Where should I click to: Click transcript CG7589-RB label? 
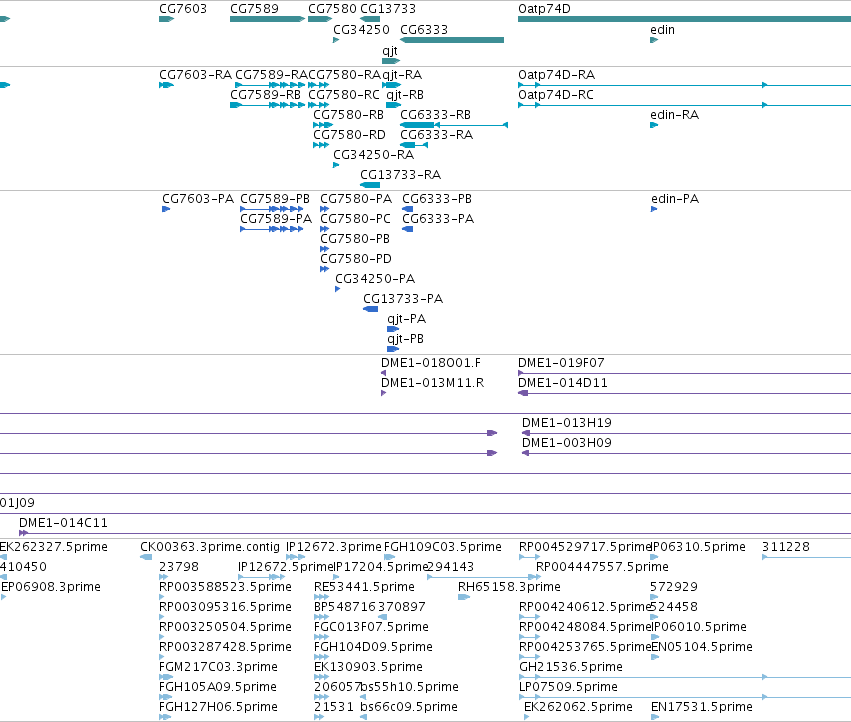point(265,95)
